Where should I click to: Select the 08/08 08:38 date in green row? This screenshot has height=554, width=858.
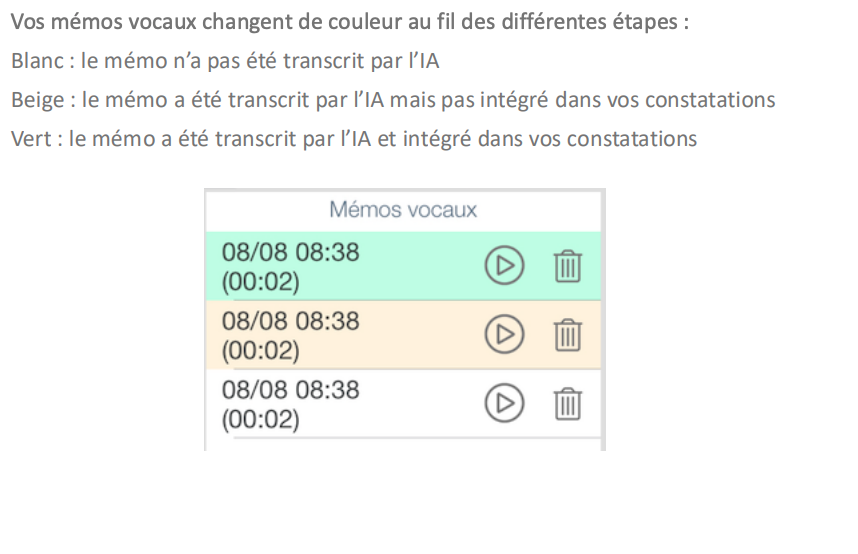(x=290, y=253)
